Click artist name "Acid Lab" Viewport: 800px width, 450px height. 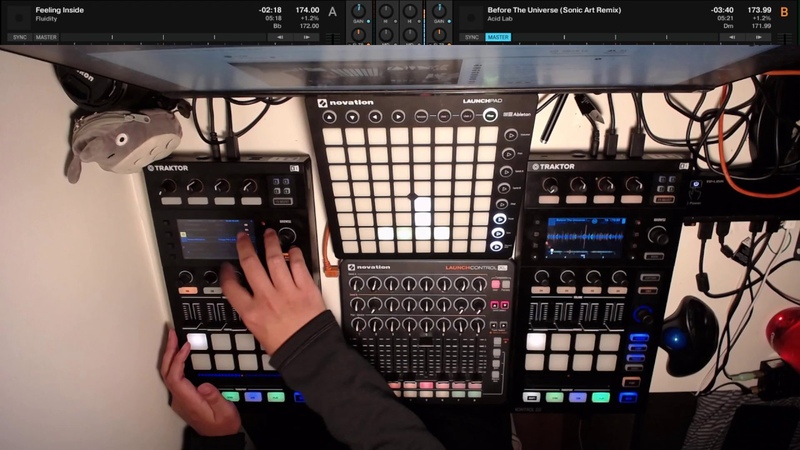(x=499, y=19)
